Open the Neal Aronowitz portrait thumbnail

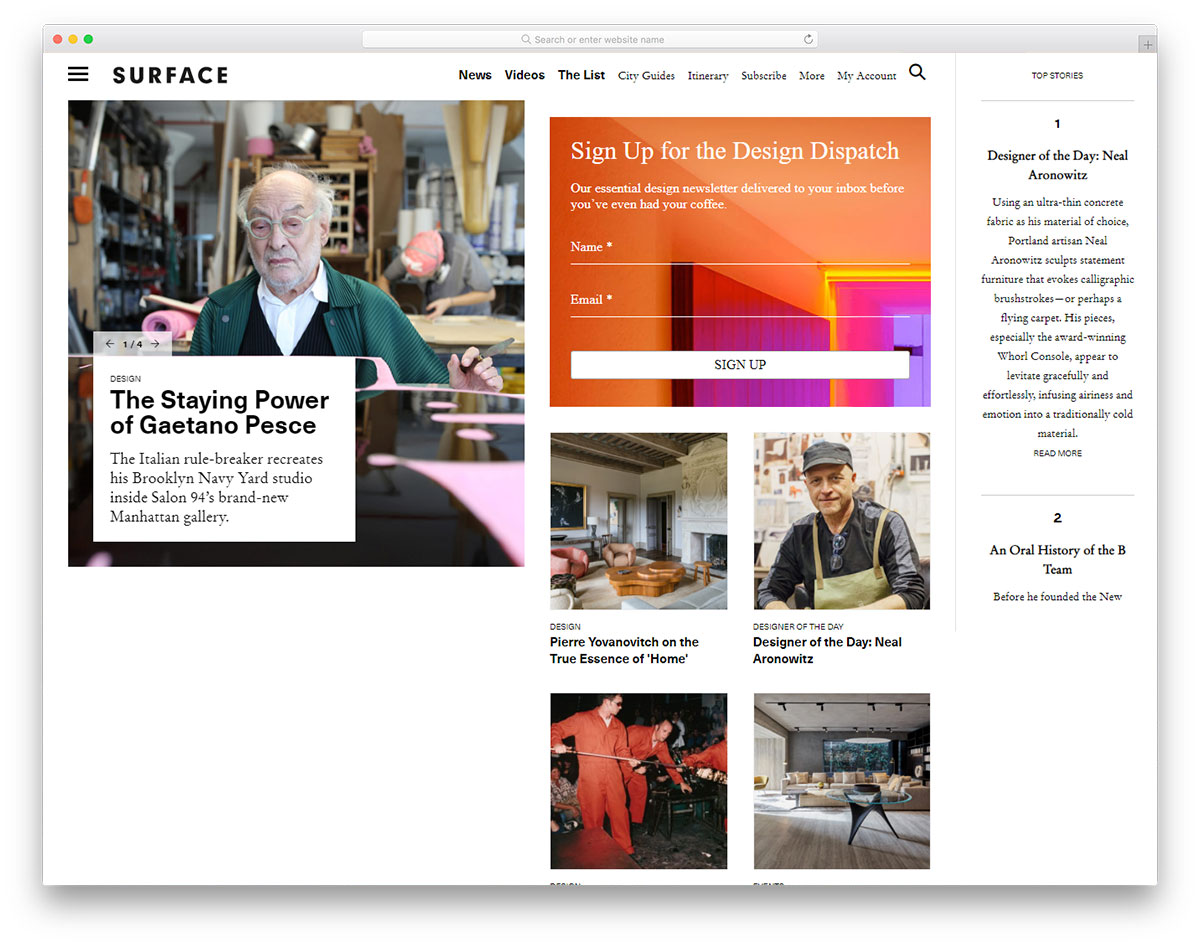click(x=842, y=521)
